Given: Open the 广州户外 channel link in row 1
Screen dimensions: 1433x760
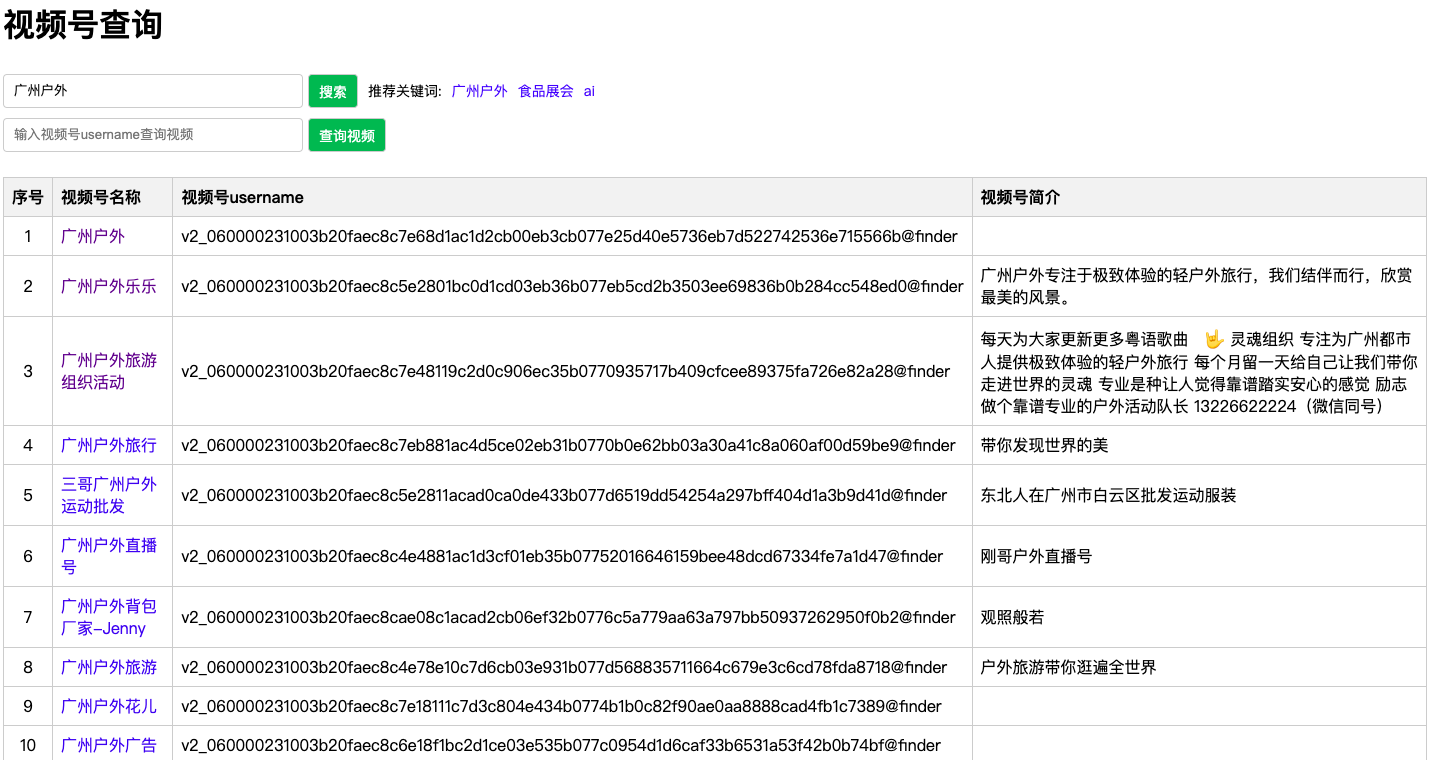Looking at the screenshot, I should coord(93,237).
